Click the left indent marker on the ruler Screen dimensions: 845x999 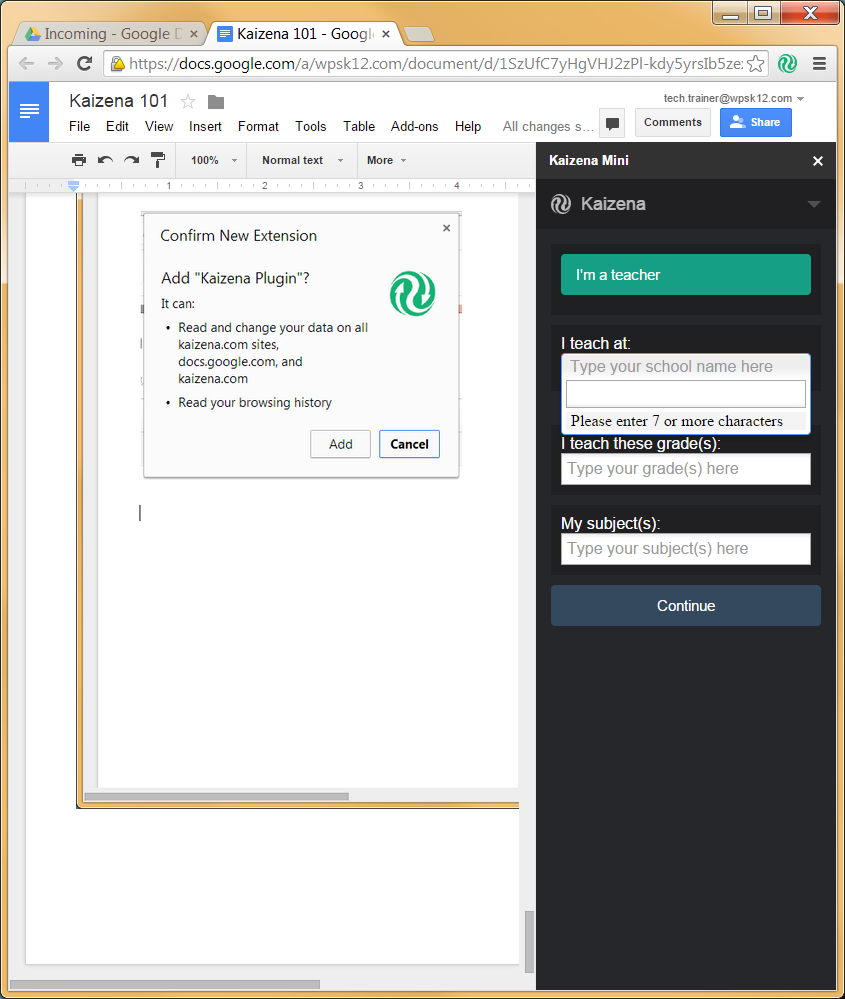[73, 186]
